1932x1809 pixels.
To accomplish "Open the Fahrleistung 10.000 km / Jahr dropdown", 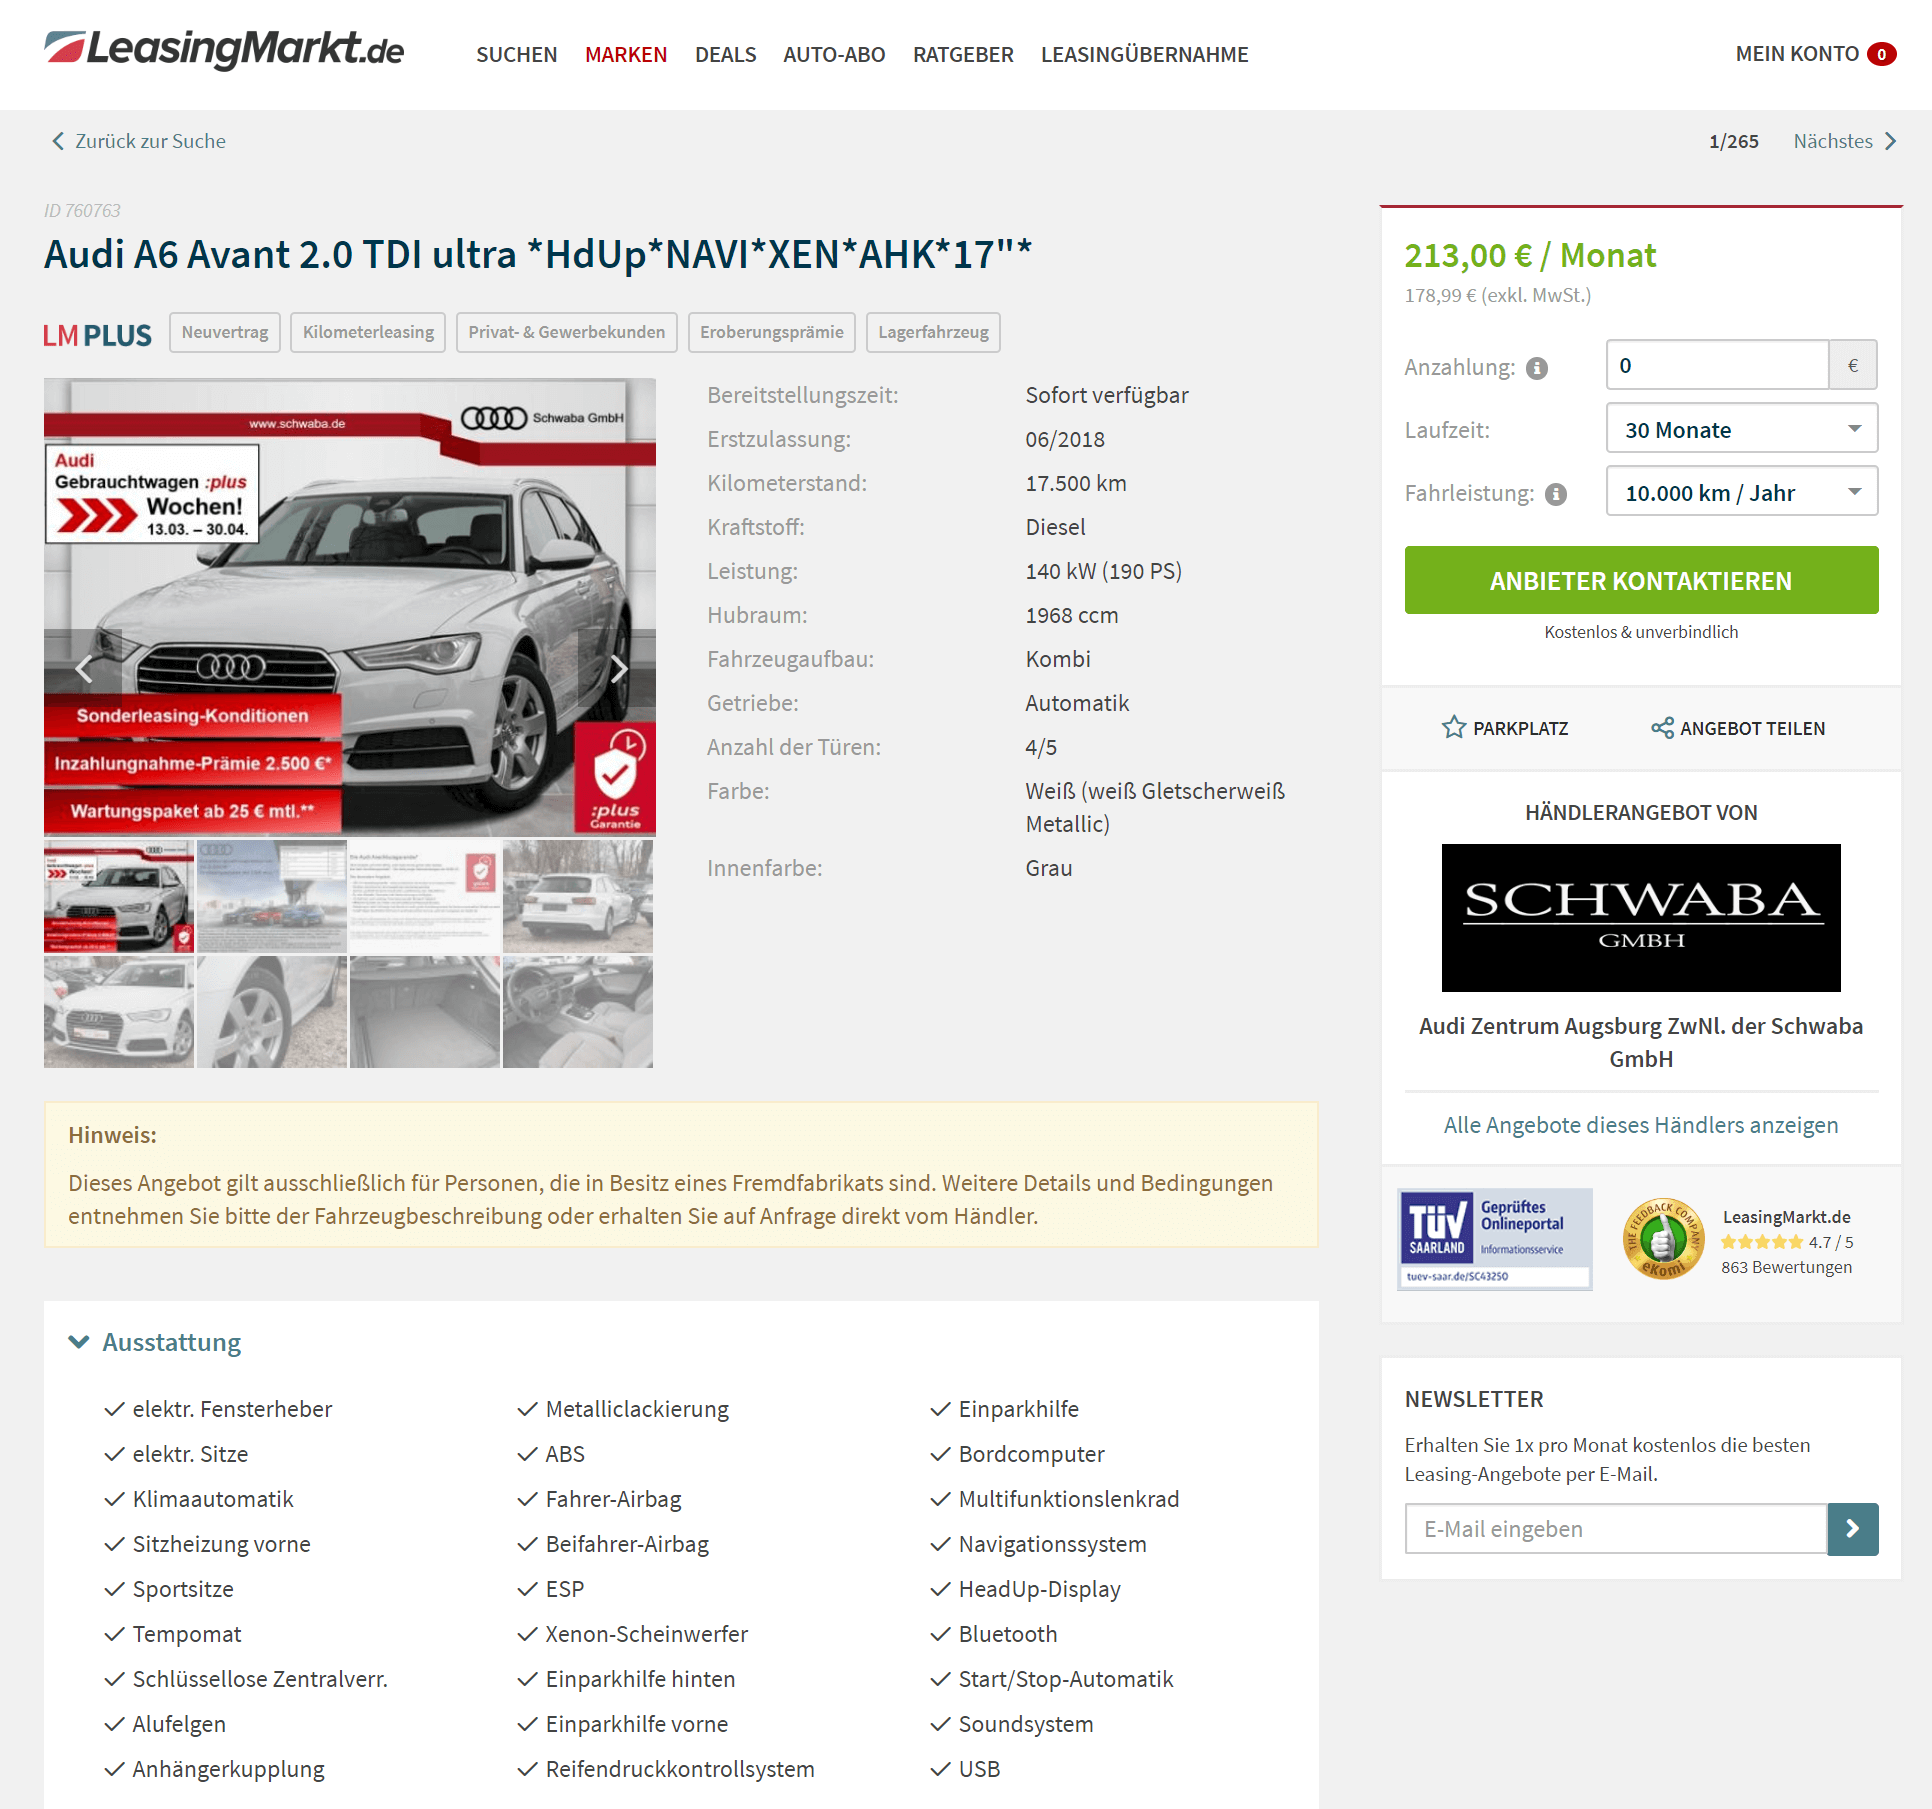I will point(1741,492).
